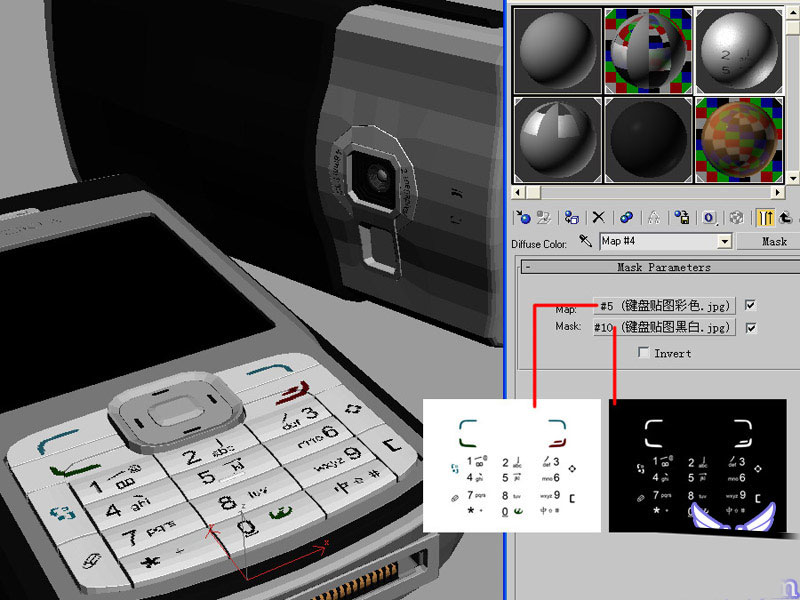Toggle the highlighted Show End Result button
Screen dimensions: 800x600
coord(767,217)
